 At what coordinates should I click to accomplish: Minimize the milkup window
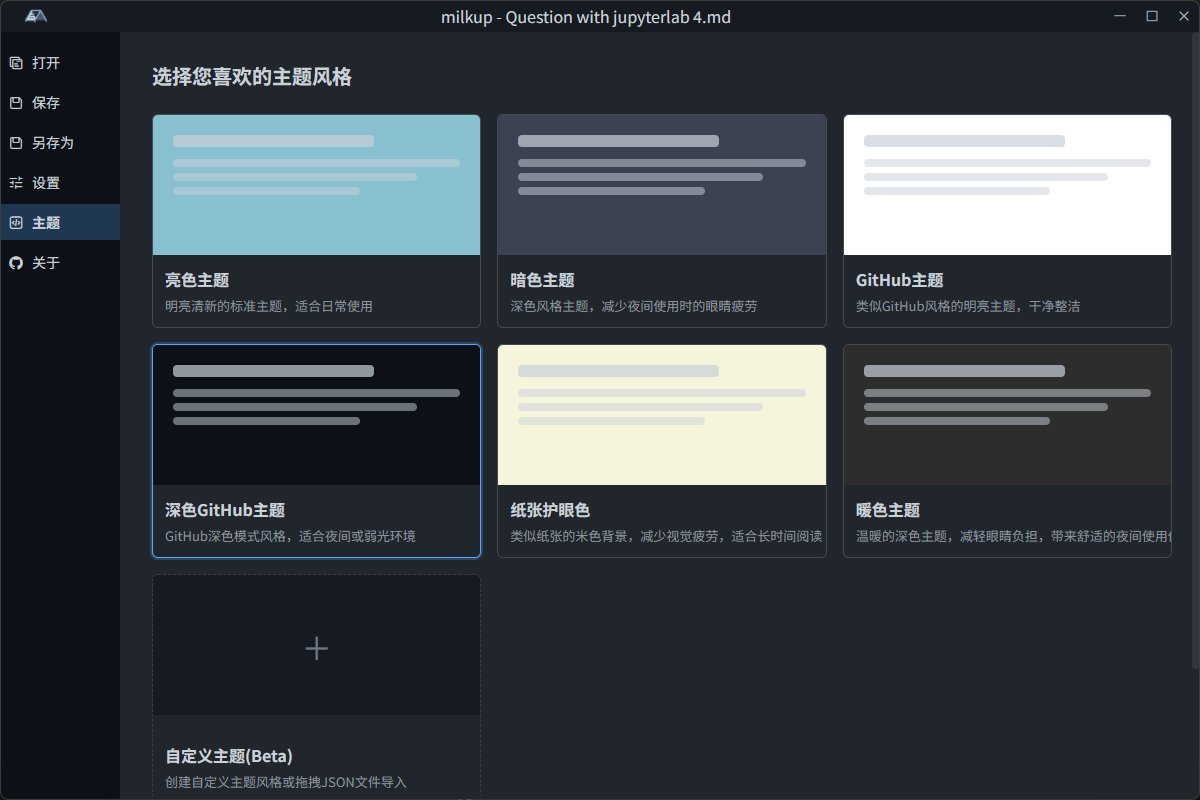tap(1122, 16)
